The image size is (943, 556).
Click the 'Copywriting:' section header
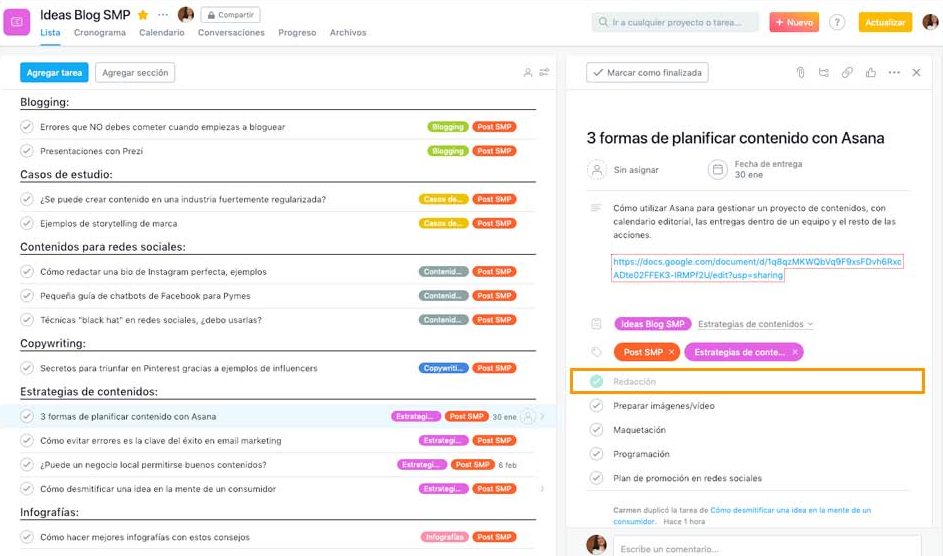coord(53,343)
